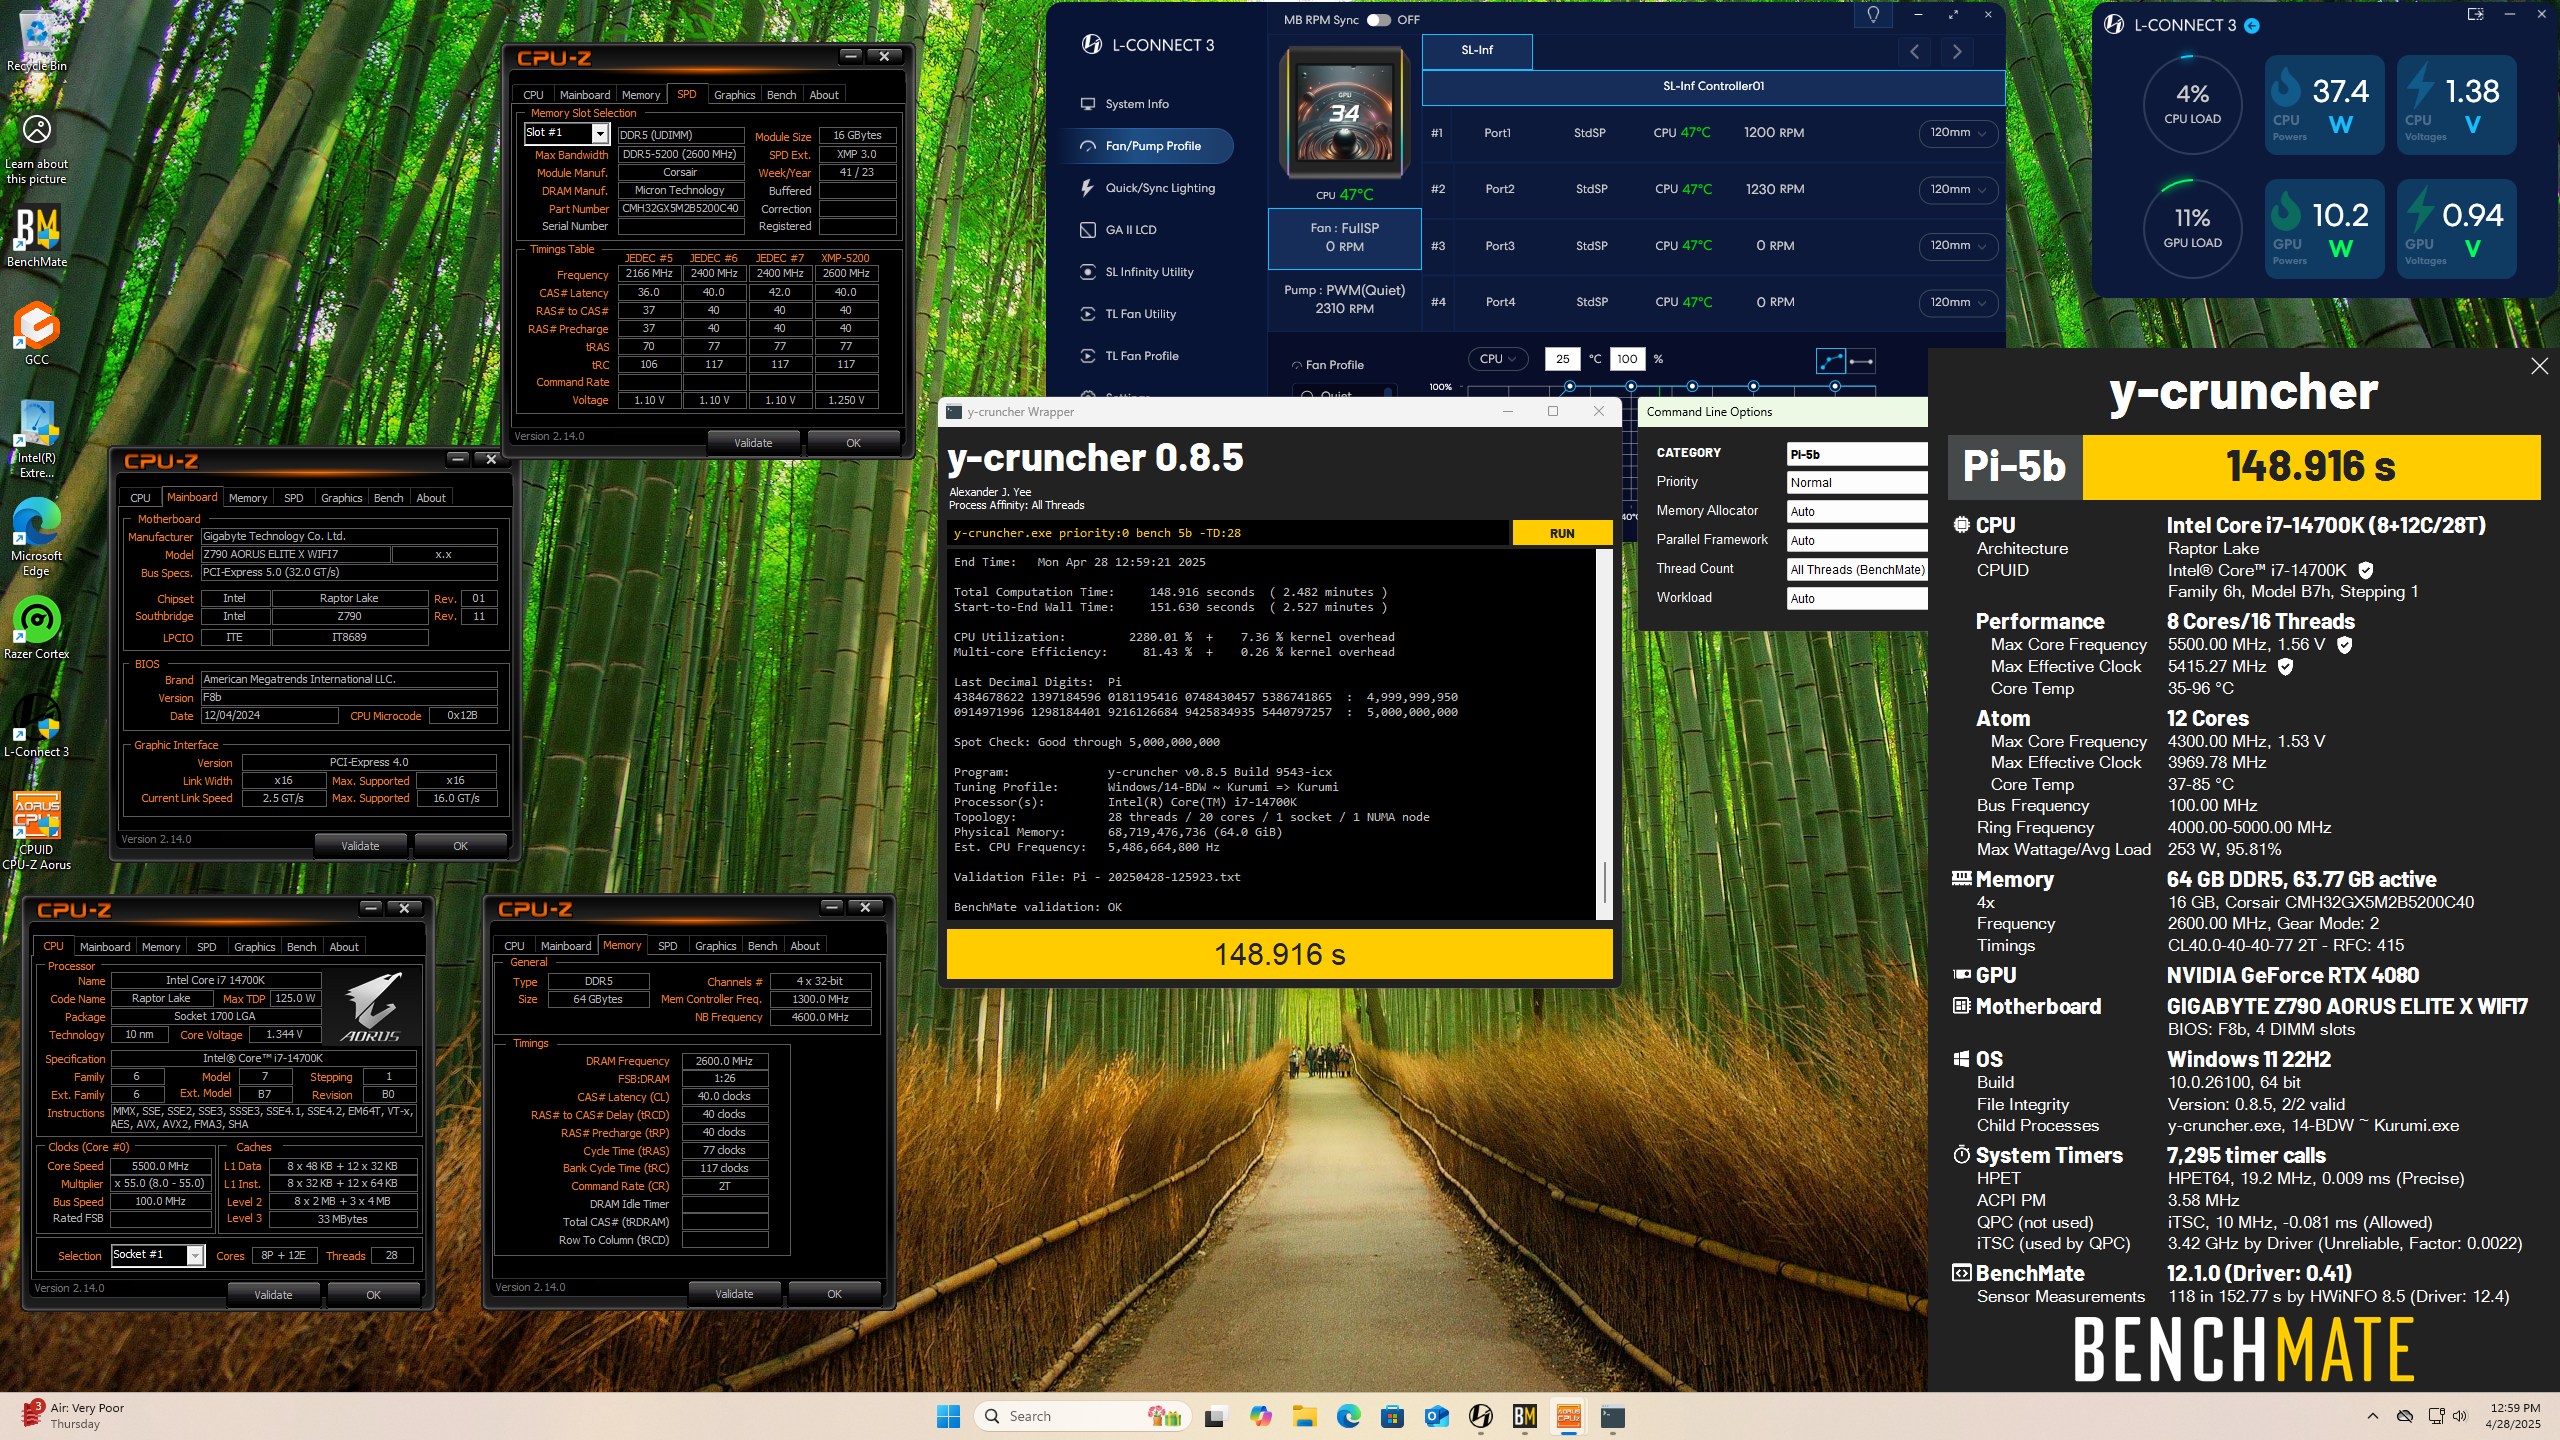The image size is (2560, 1440).
Task: Open the Razer Cortex desktop shortcut
Action: (x=36, y=628)
